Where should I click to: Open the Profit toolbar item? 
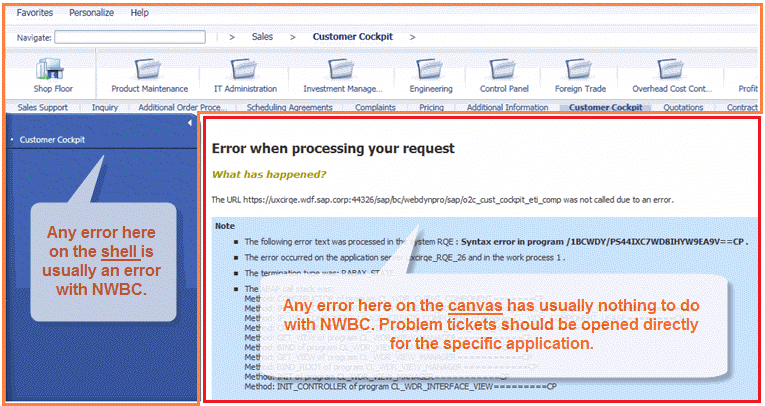tap(748, 88)
